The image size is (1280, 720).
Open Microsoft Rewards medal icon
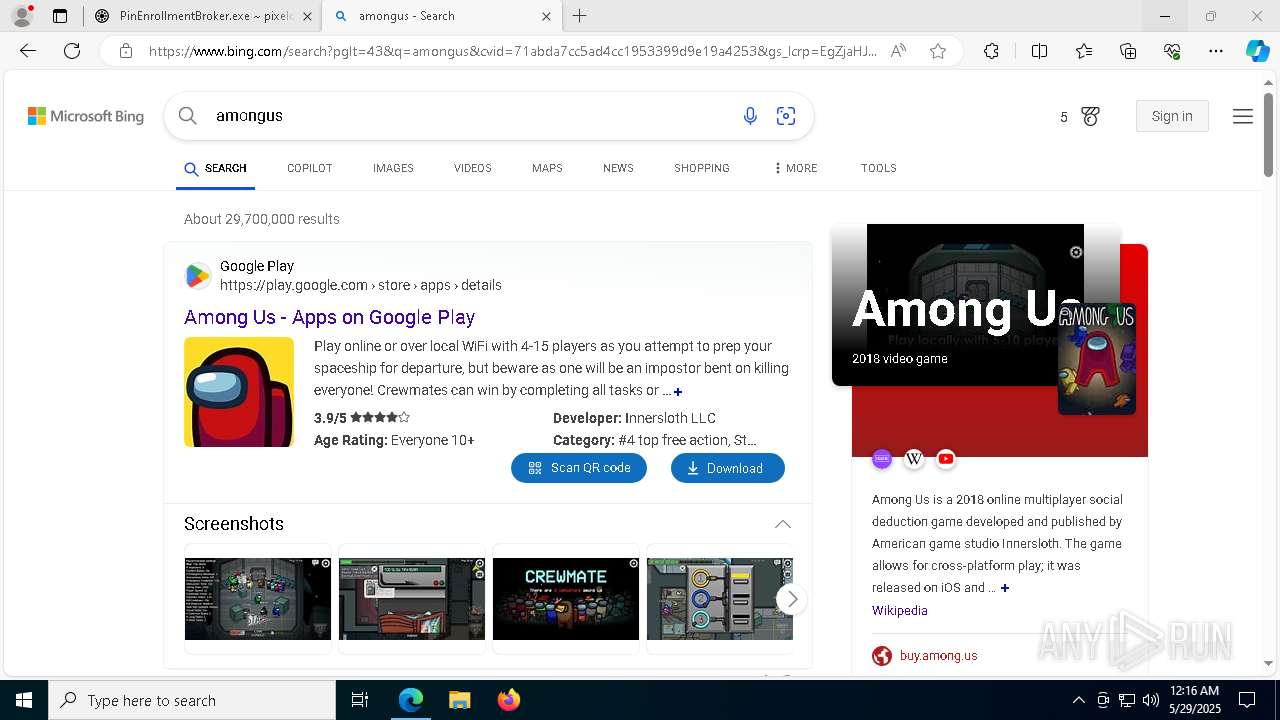pyautogui.click(x=1091, y=116)
